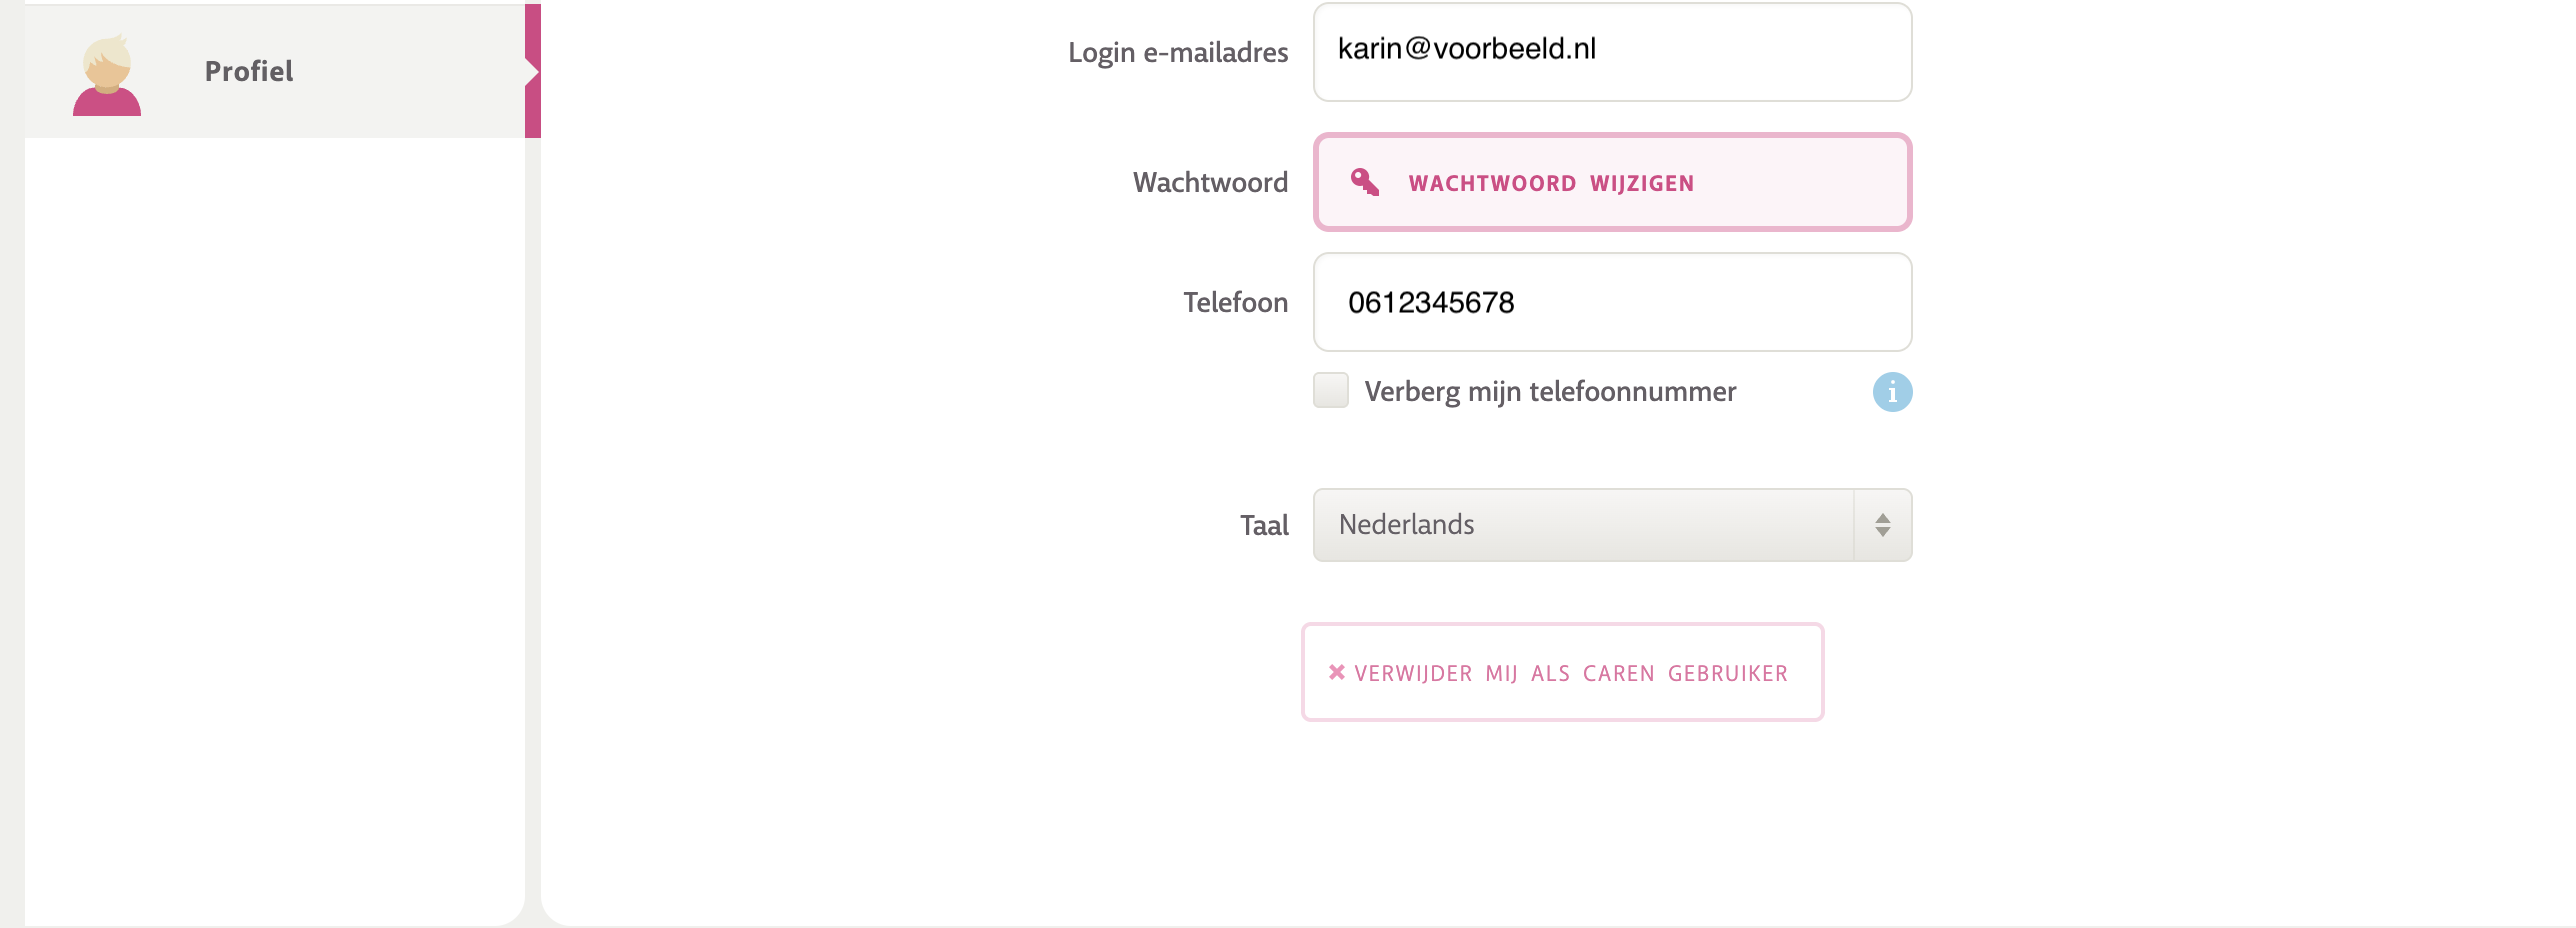This screenshot has width=2576, height=928.
Task: Click the X icon on the delete user button
Action: pos(1336,672)
